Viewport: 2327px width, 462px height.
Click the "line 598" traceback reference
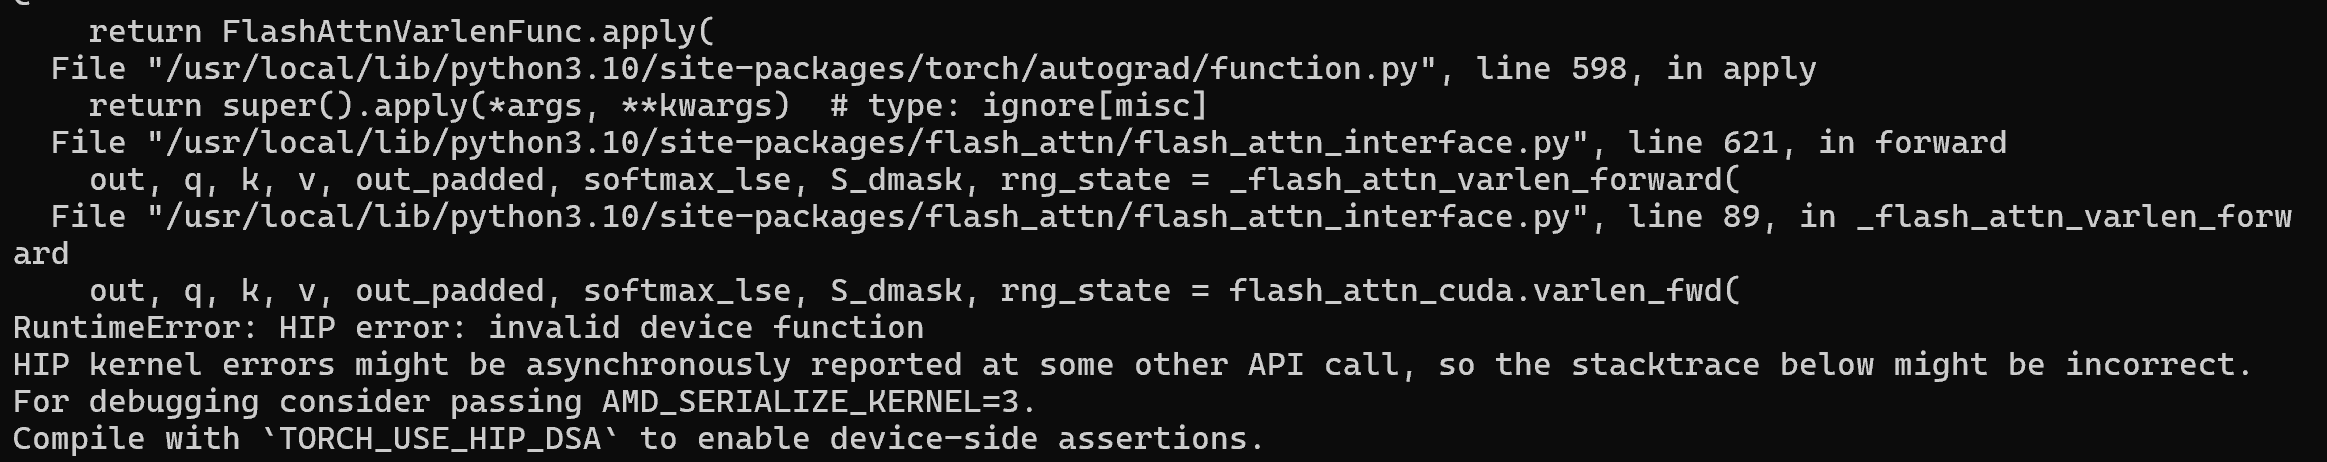[1551, 69]
